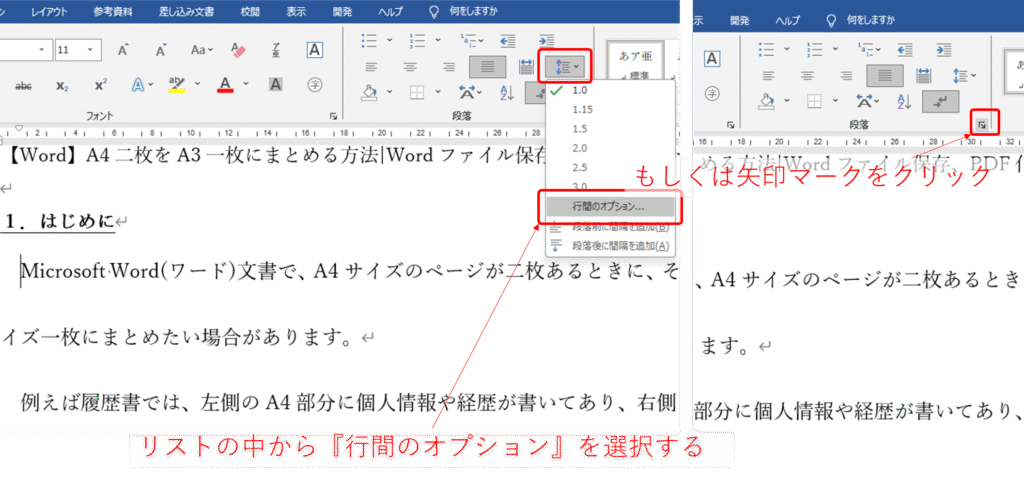Select 行間のオプション from the spacing list
Viewport: 1024px width, 479px height.
[x=608, y=207]
